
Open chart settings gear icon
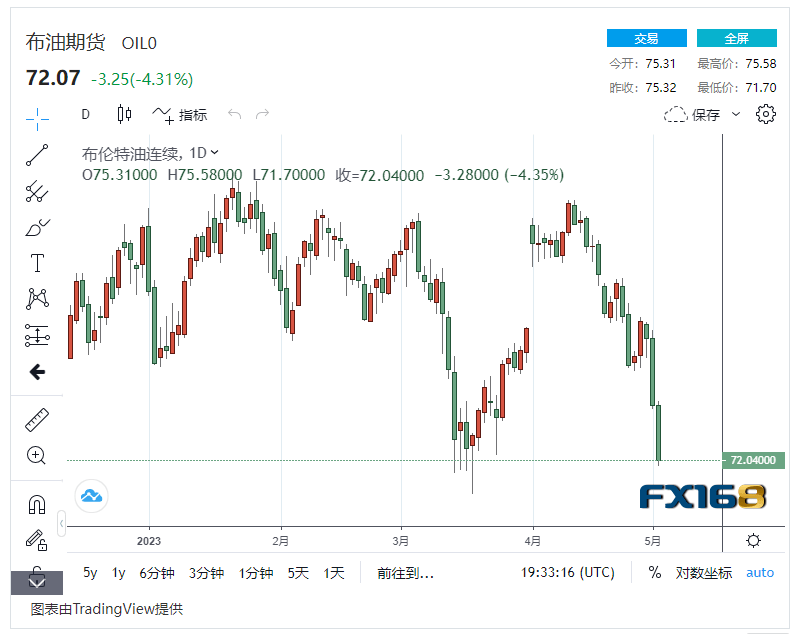pos(766,114)
